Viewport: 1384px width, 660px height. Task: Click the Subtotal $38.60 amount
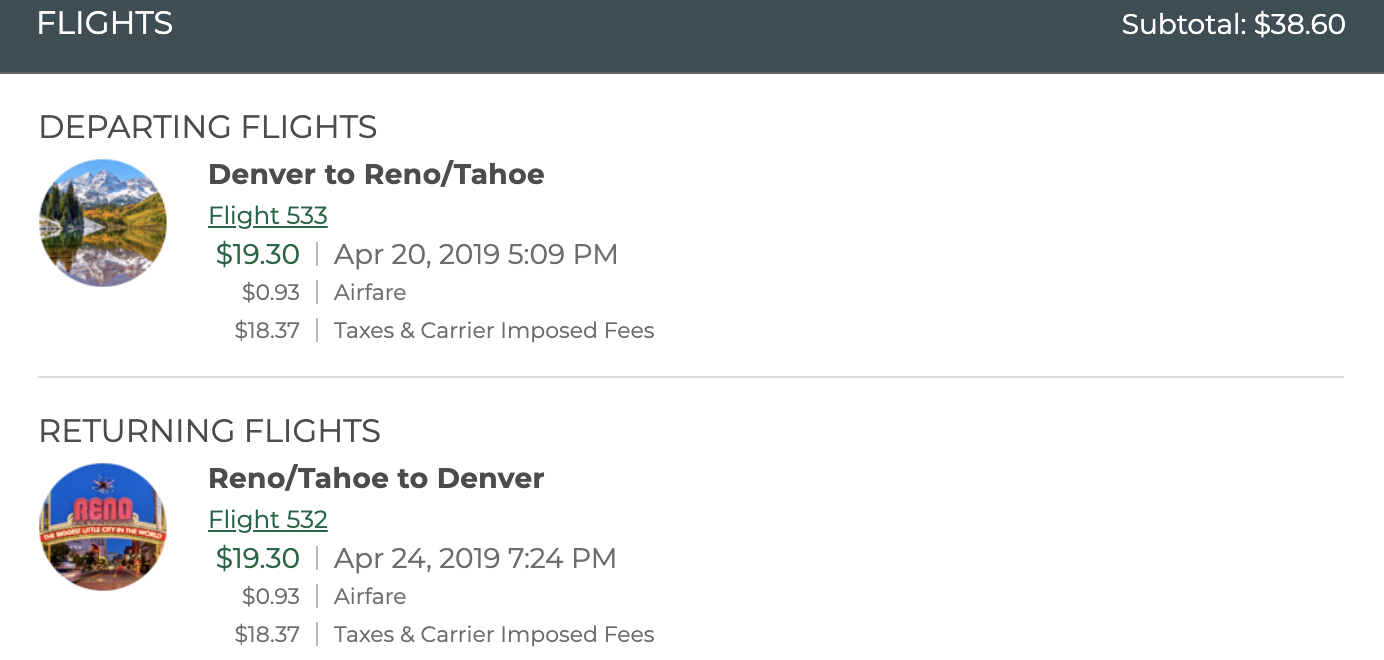point(1233,25)
